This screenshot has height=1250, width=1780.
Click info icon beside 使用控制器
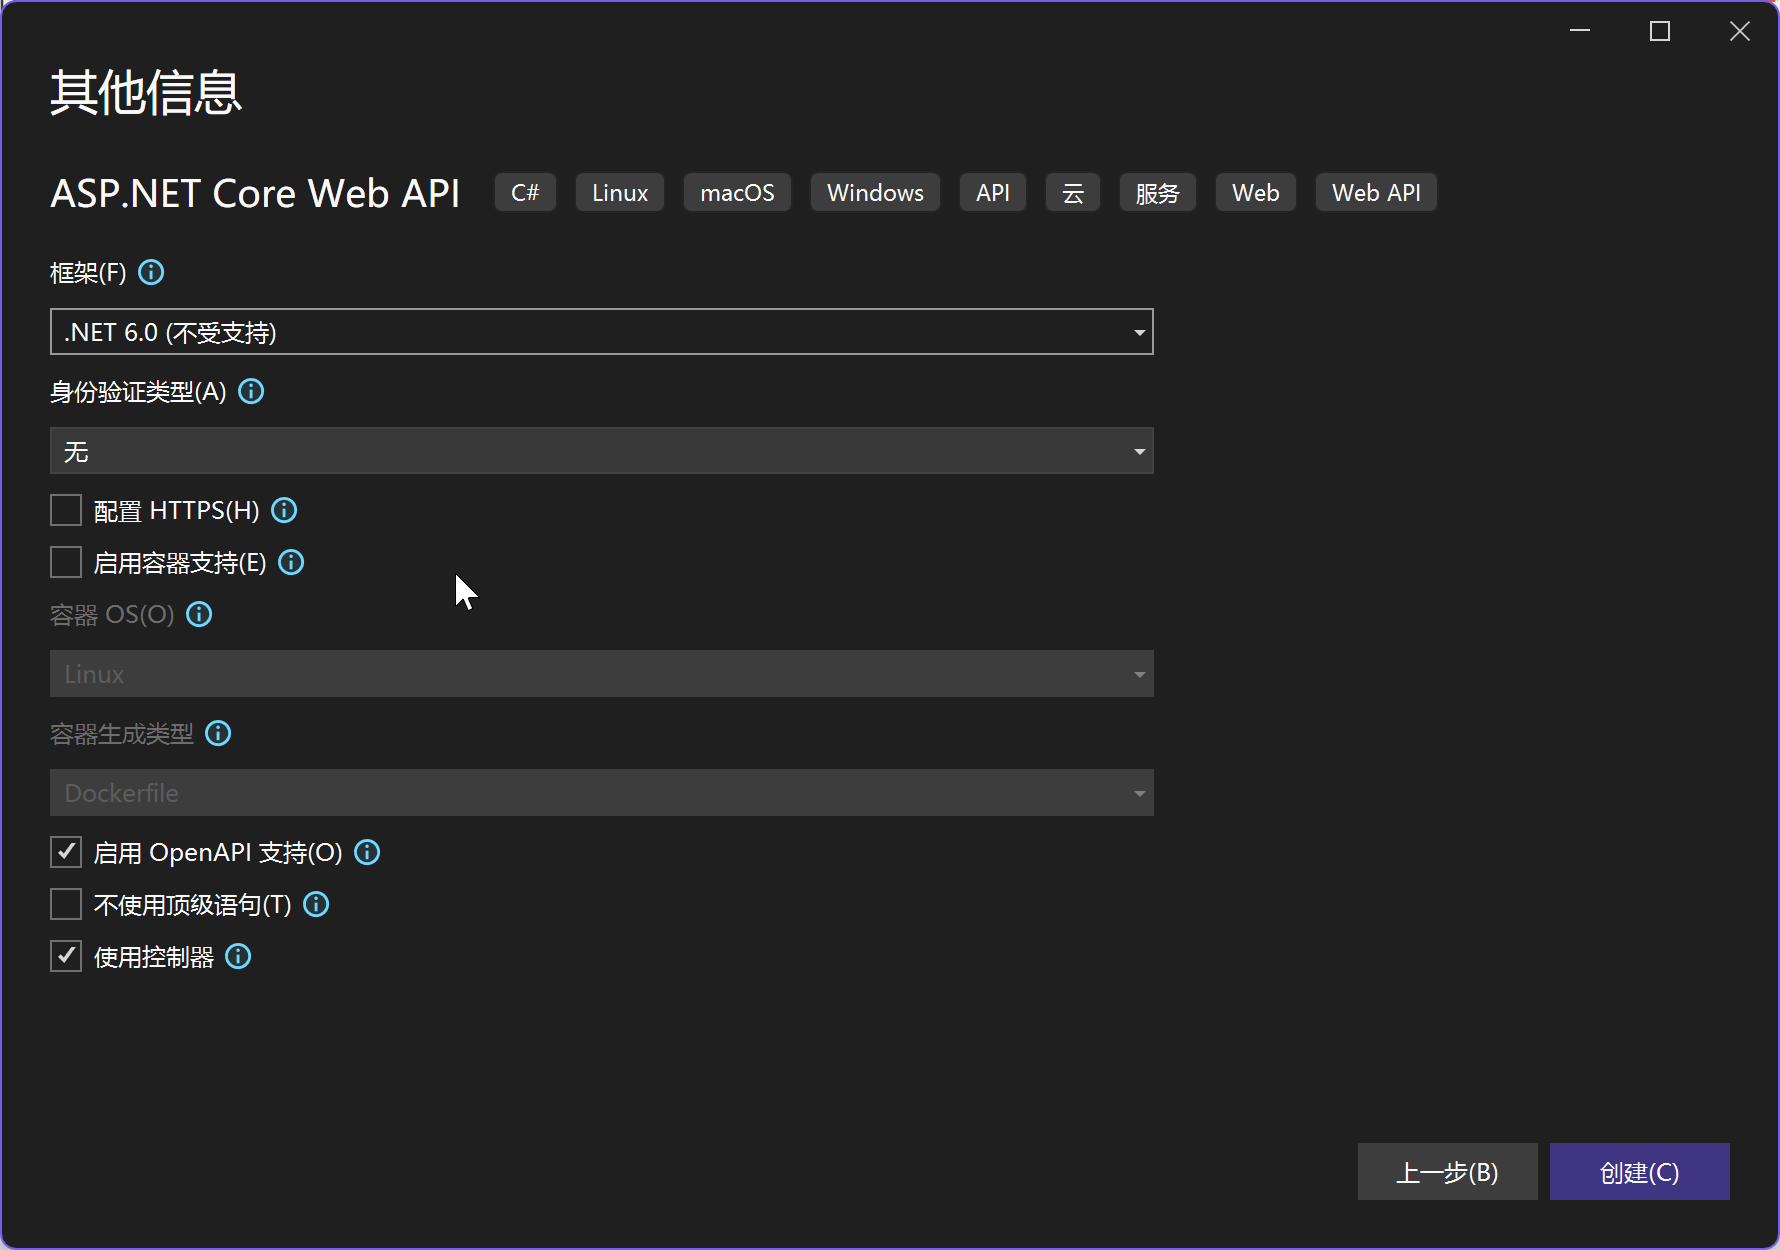coord(238,956)
